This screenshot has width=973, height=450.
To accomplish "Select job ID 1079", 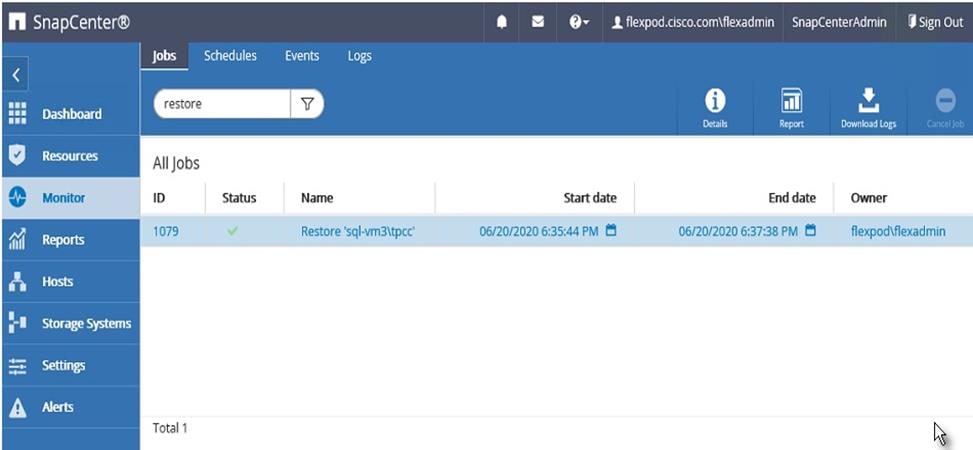I will [166, 232].
